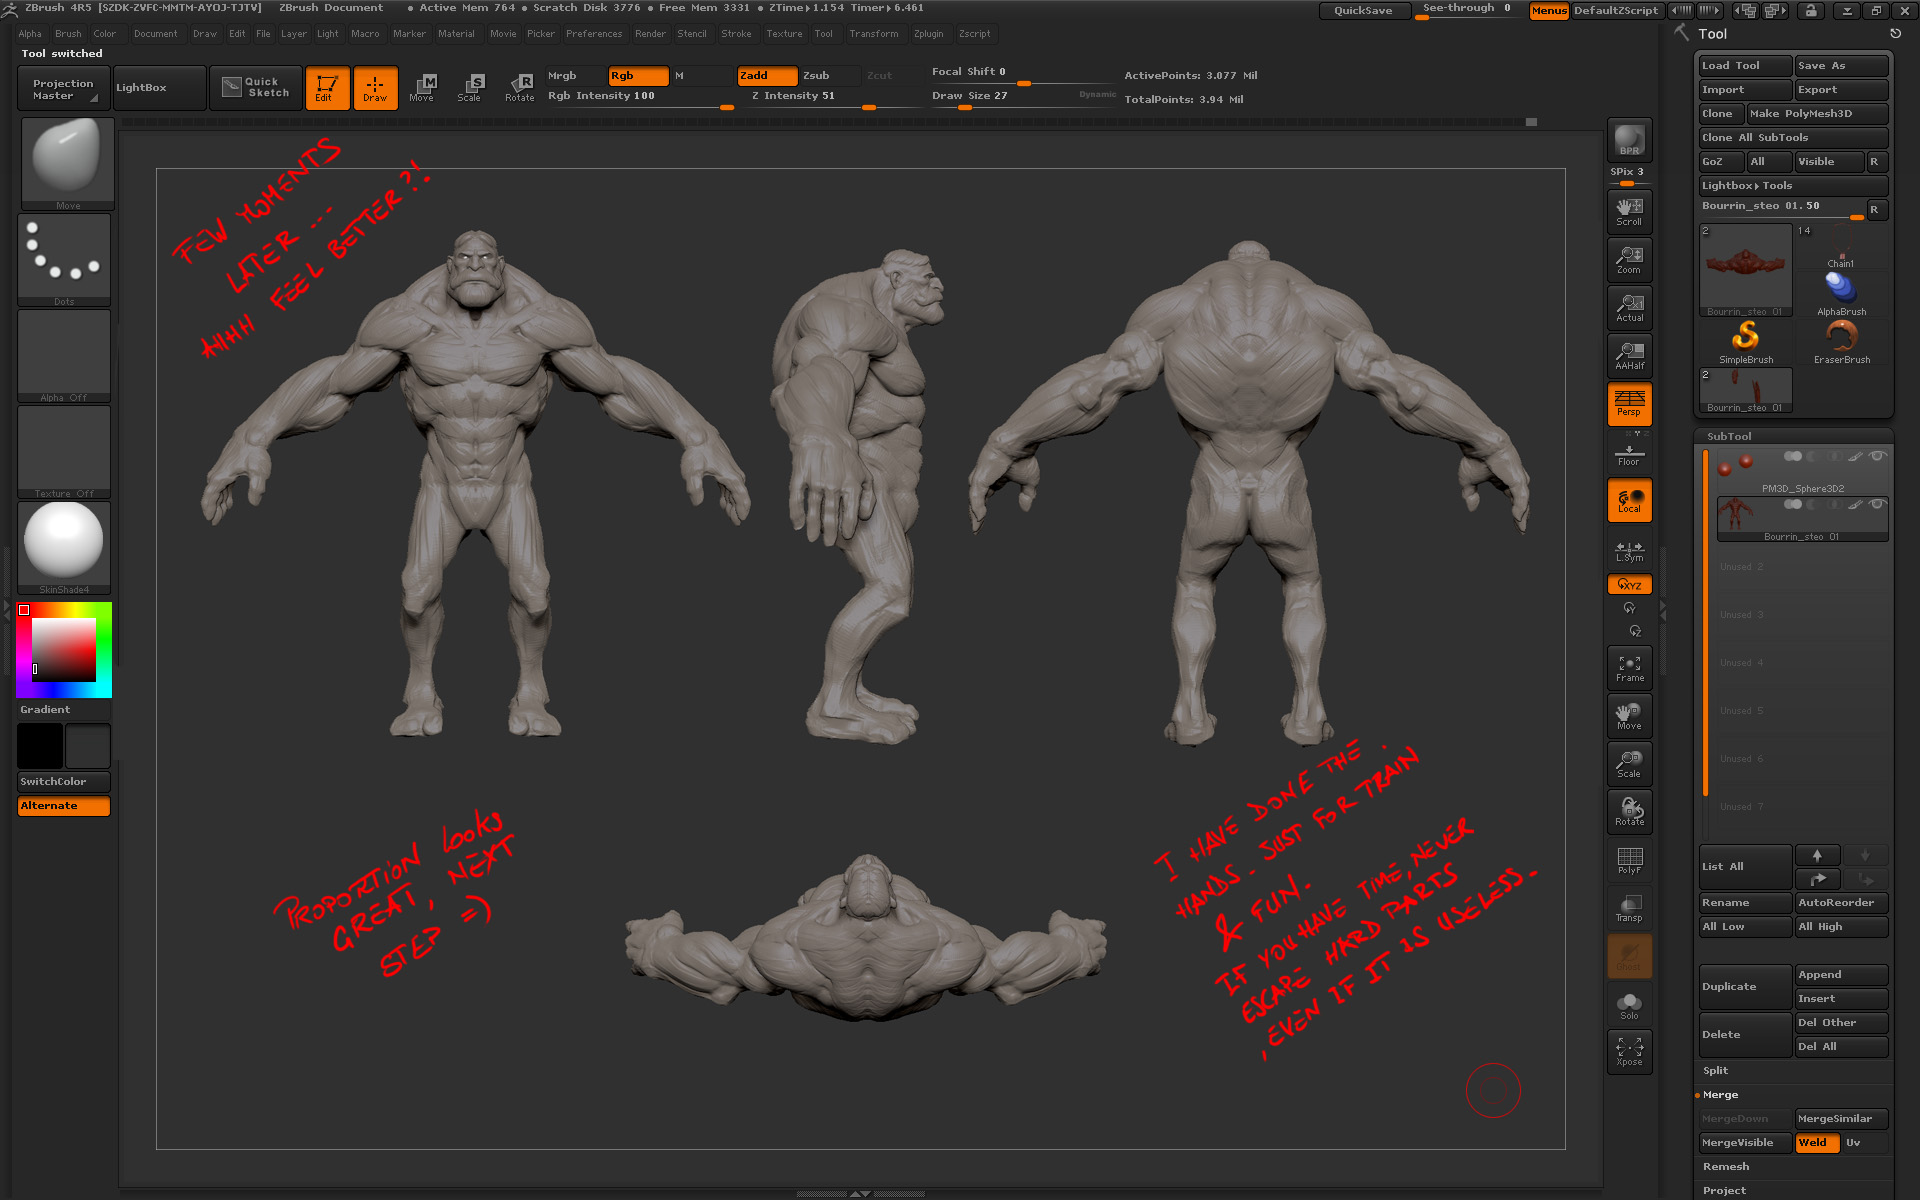Toggle the Zadd button
The image size is (1920, 1200).
point(767,76)
